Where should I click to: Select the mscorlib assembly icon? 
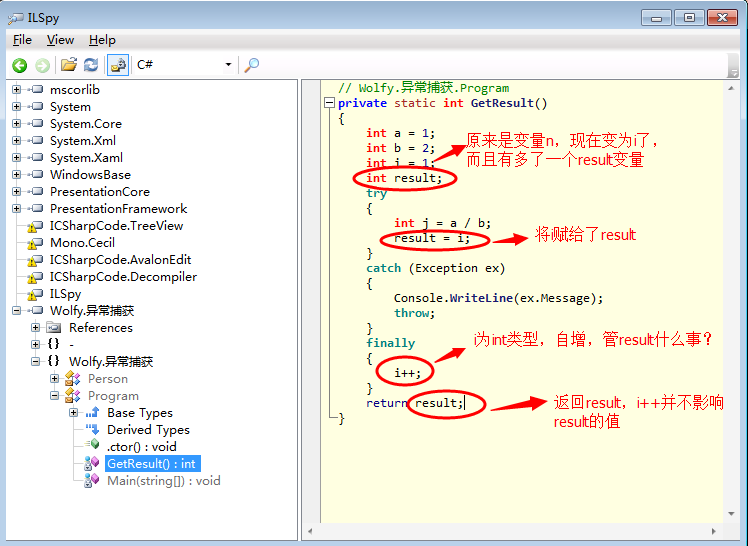pyautogui.click(x=35, y=89)
